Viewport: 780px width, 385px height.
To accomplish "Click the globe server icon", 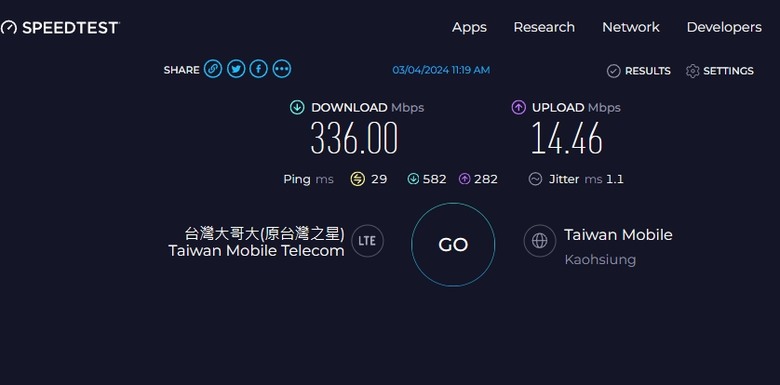I will (539, 241).
